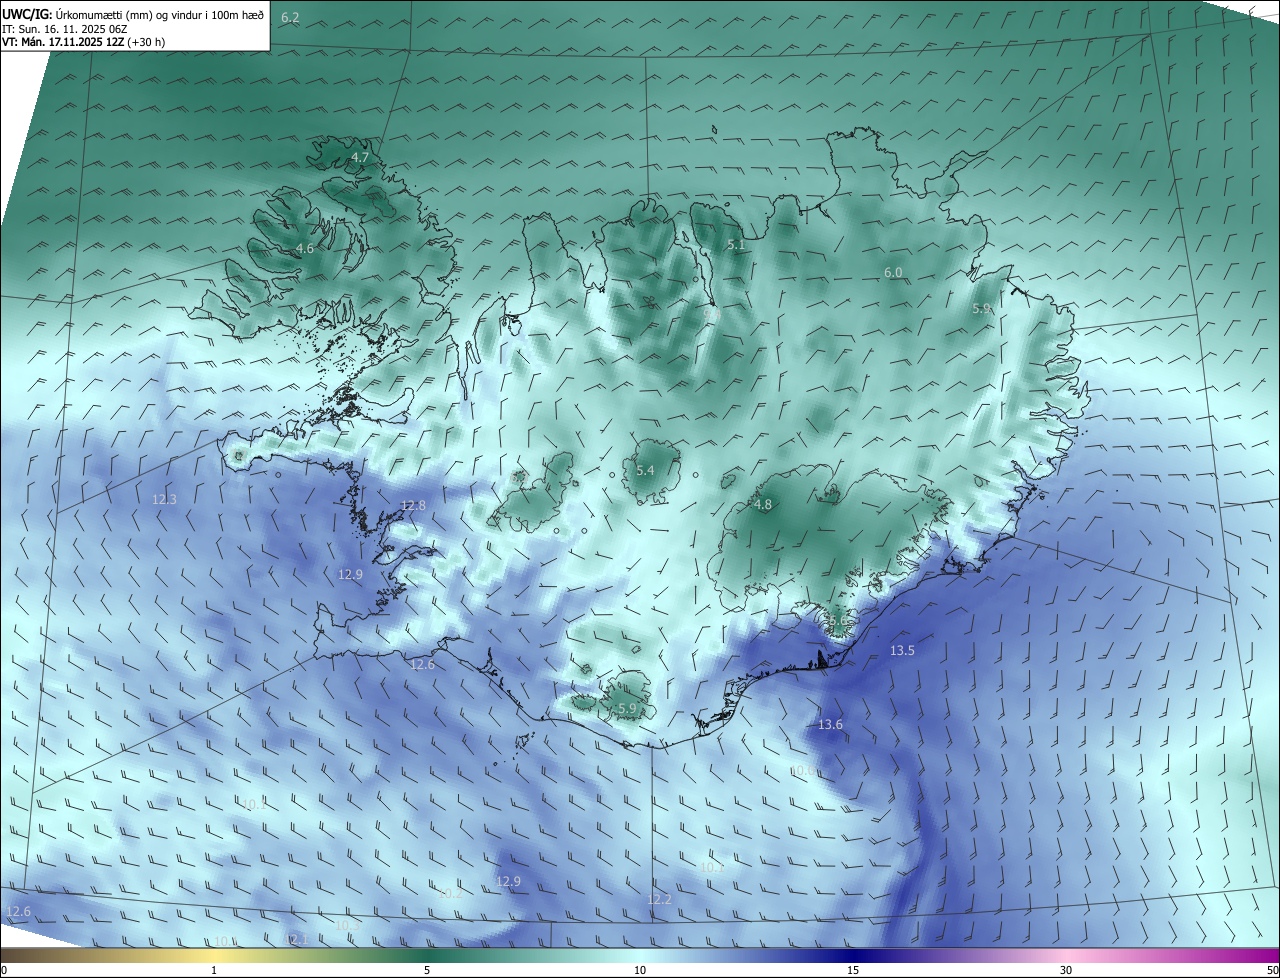
Task: Click the 4.8 value on Vatnajökull glacier
Action: pos(763,505)
